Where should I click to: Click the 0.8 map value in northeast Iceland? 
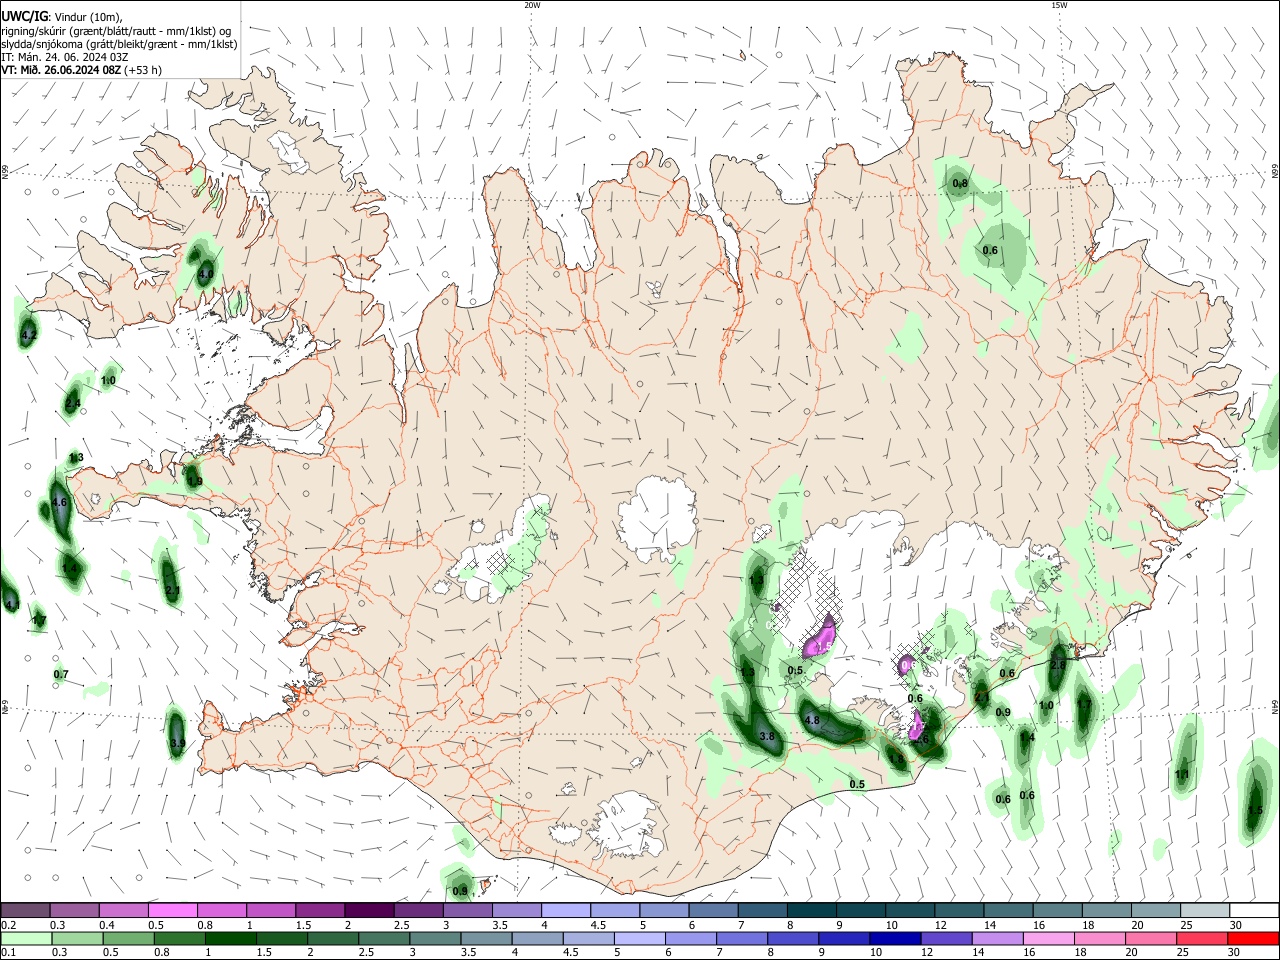960,184
